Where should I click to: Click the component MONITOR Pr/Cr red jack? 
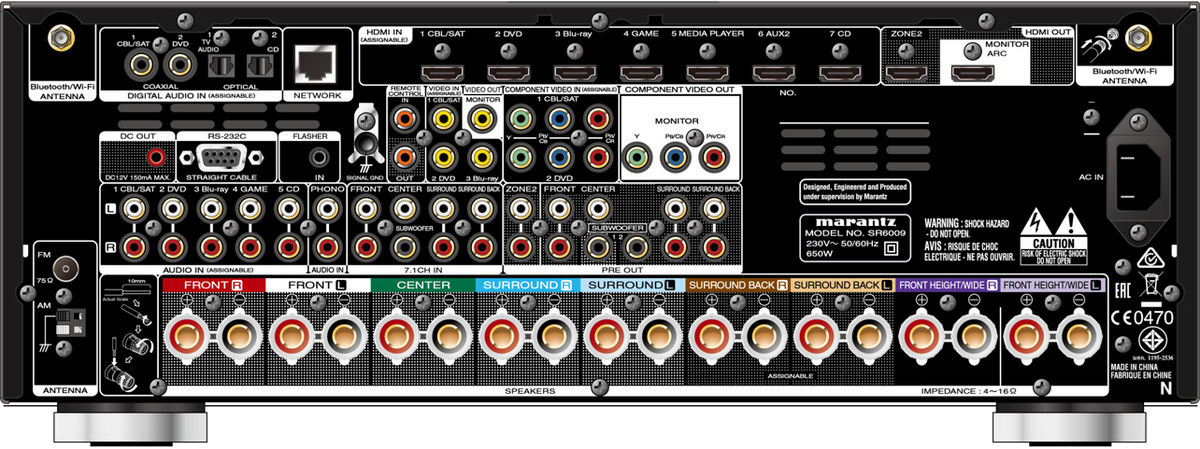pos(714,157)
